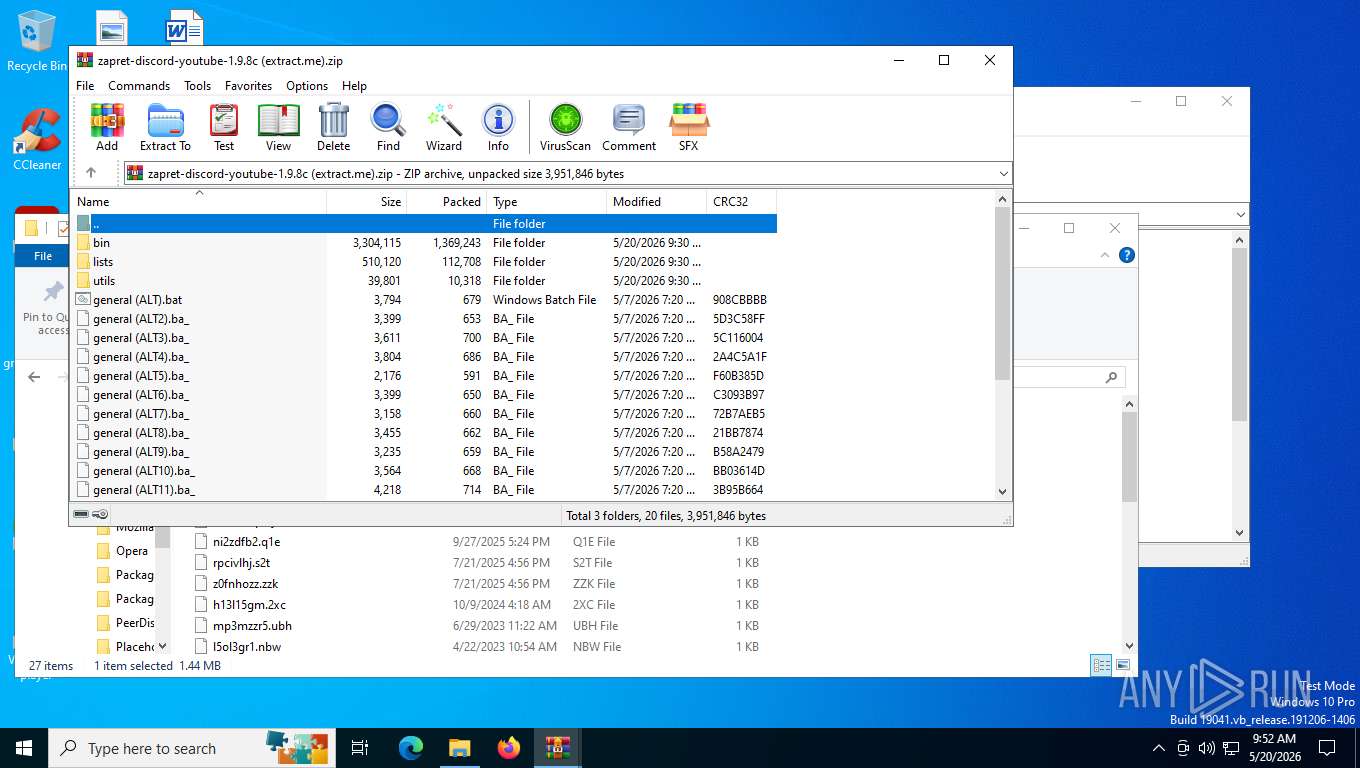The height and width of the screenshot is (768, 1360).
Task: Sort file list by Name column
Action: tap(198, 201)
